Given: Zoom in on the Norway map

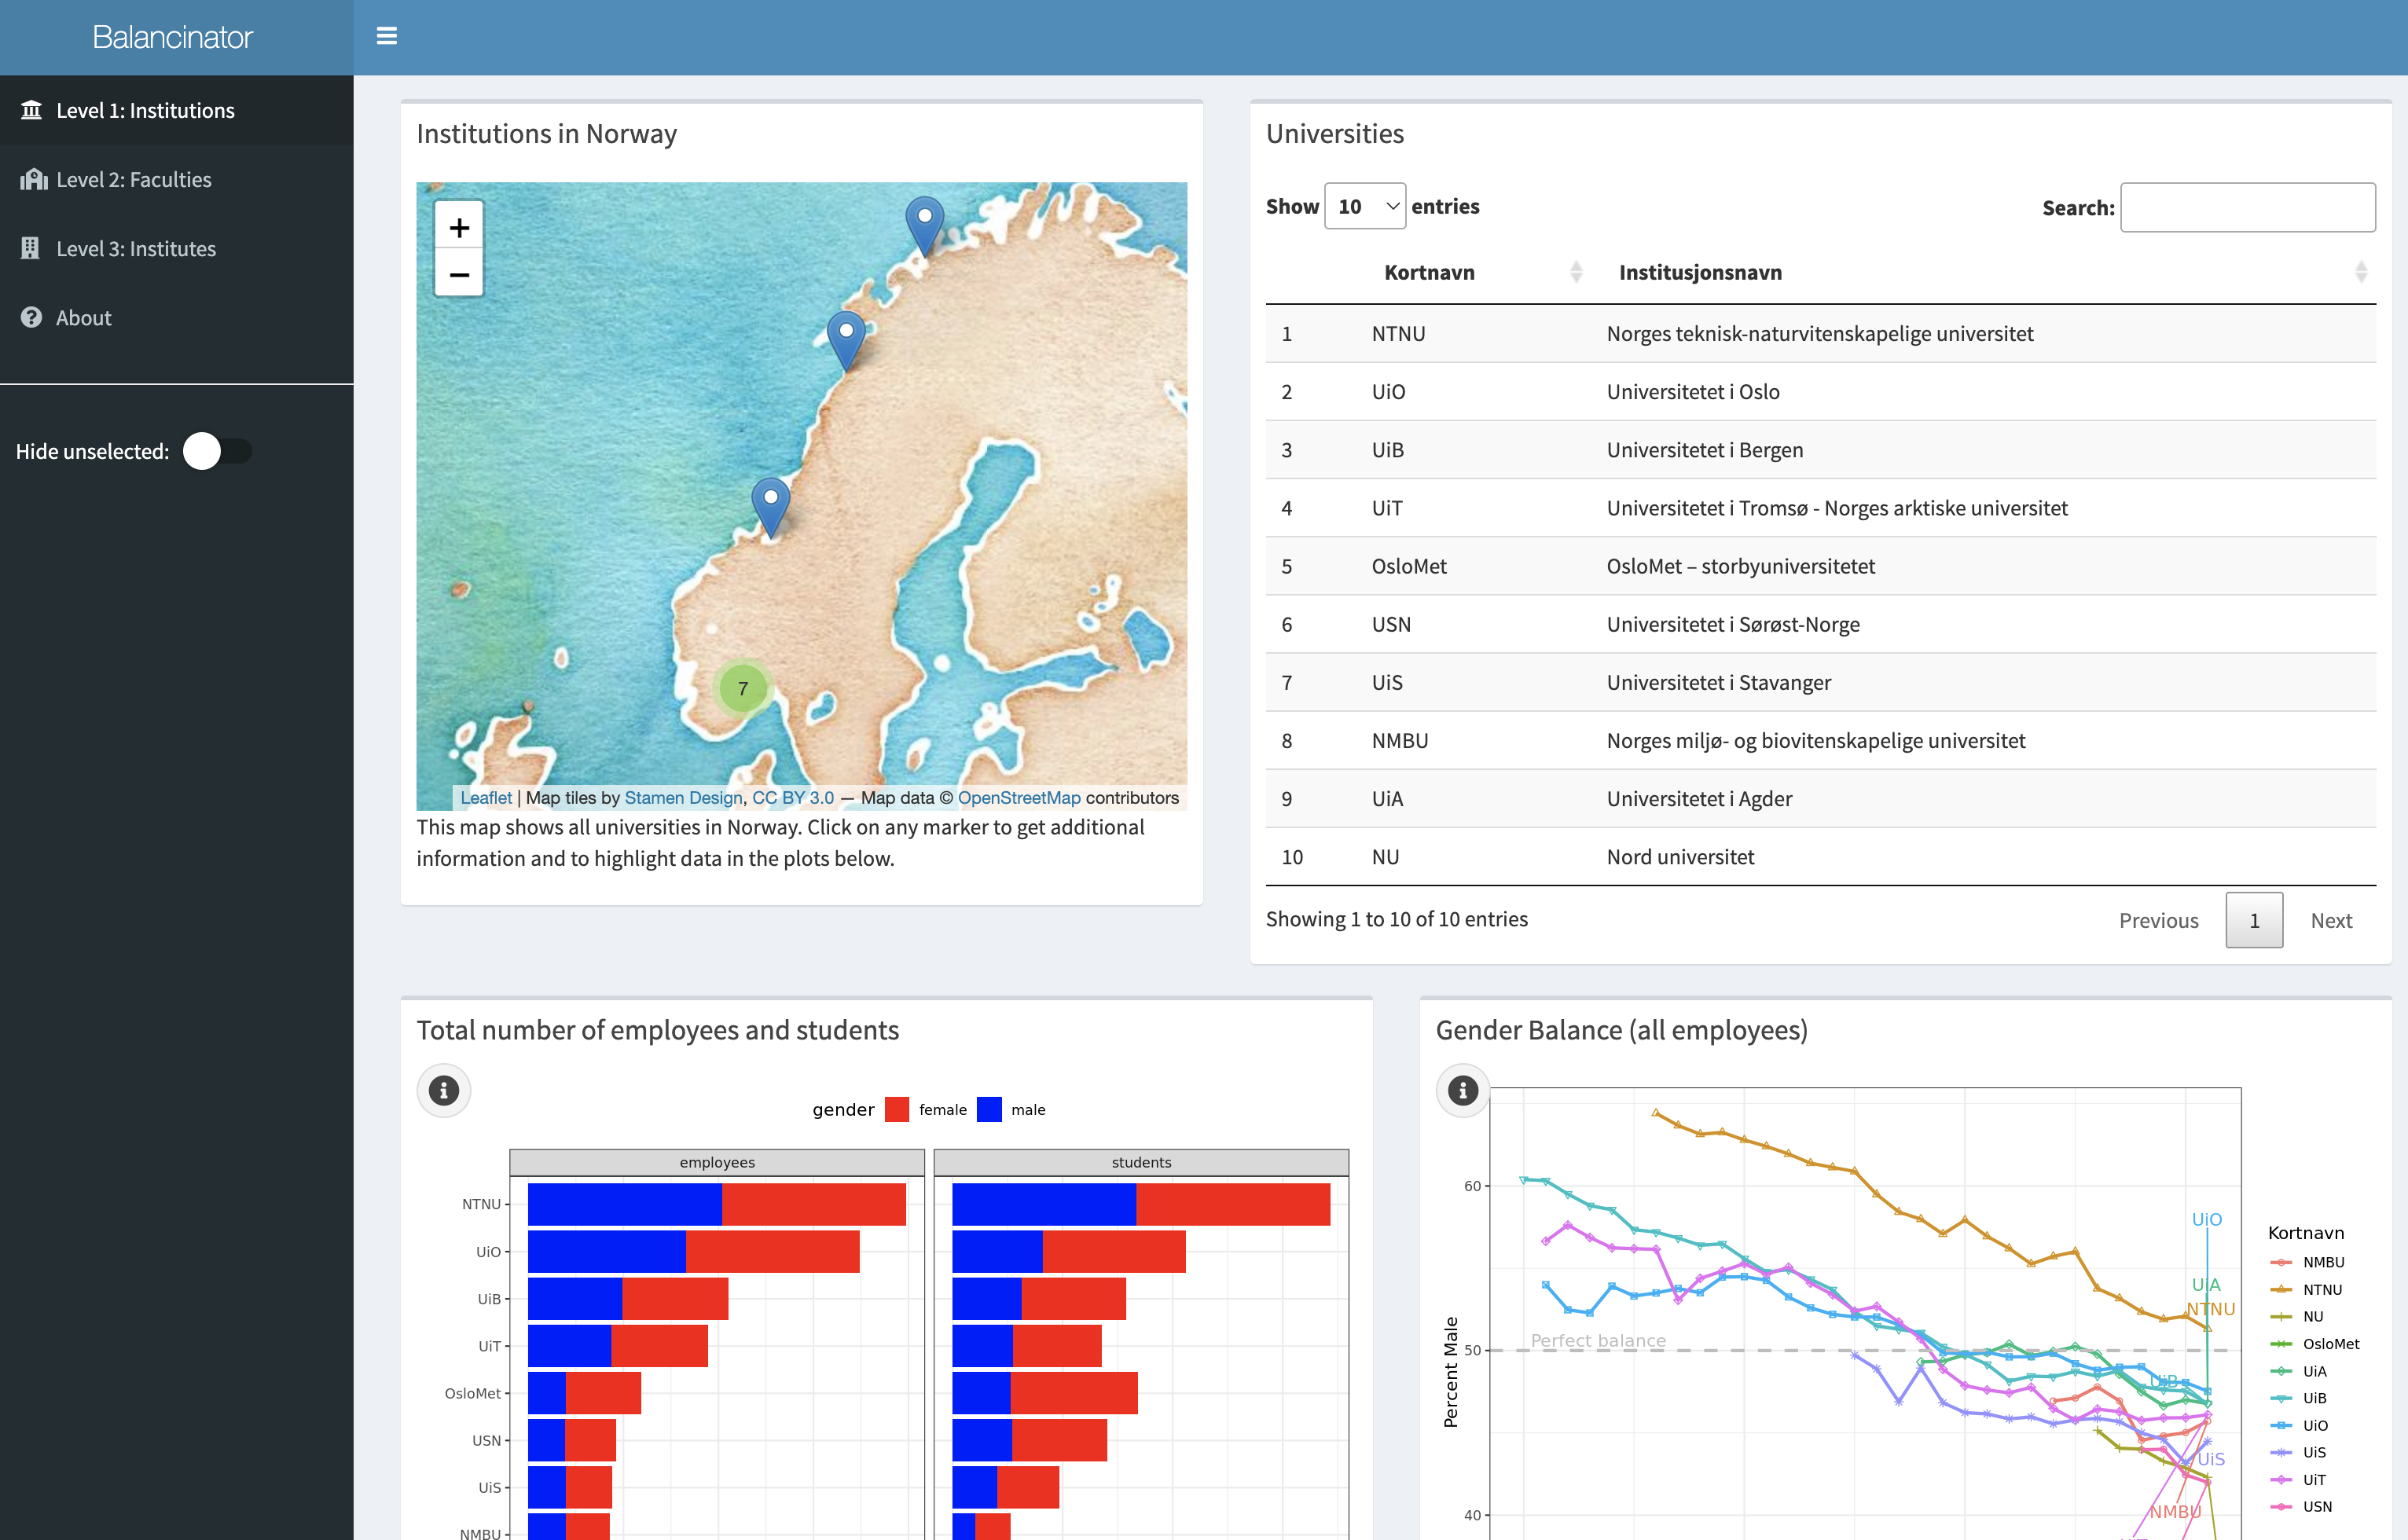Looking at the screenshot, I should coord(459,228).
